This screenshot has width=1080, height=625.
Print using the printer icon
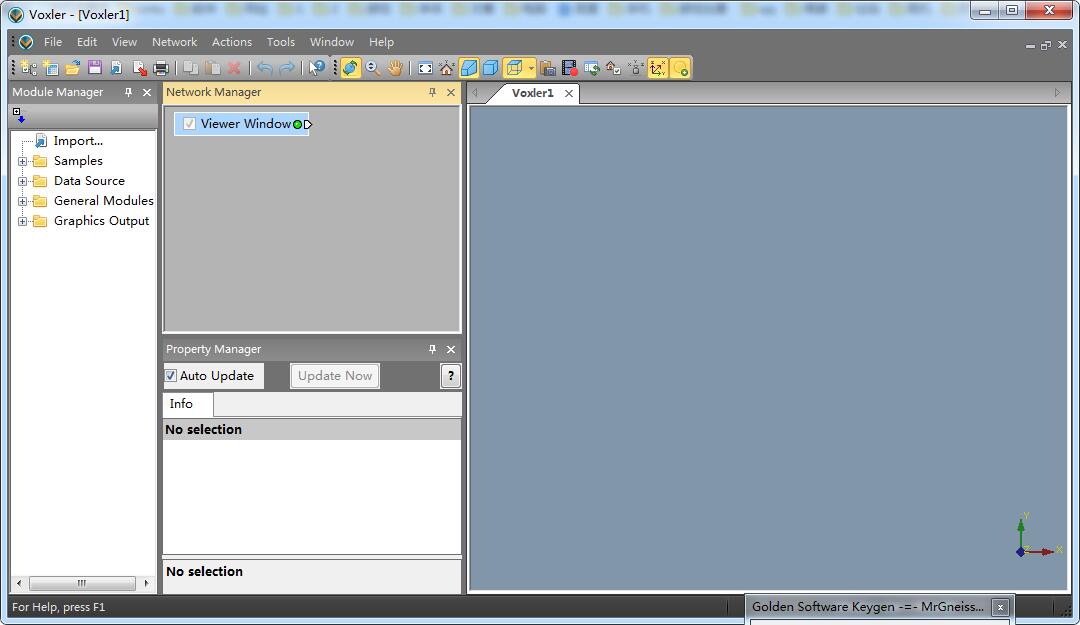tap(161, 68)
